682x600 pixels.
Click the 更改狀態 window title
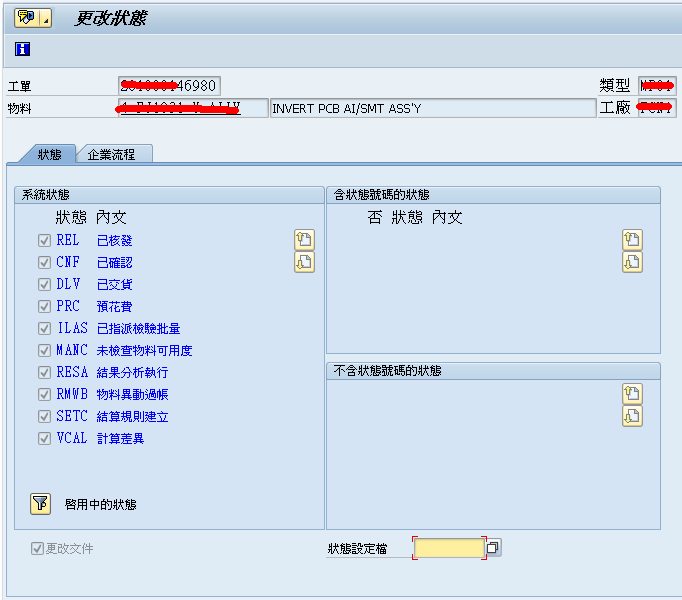(x=111, y=19)
